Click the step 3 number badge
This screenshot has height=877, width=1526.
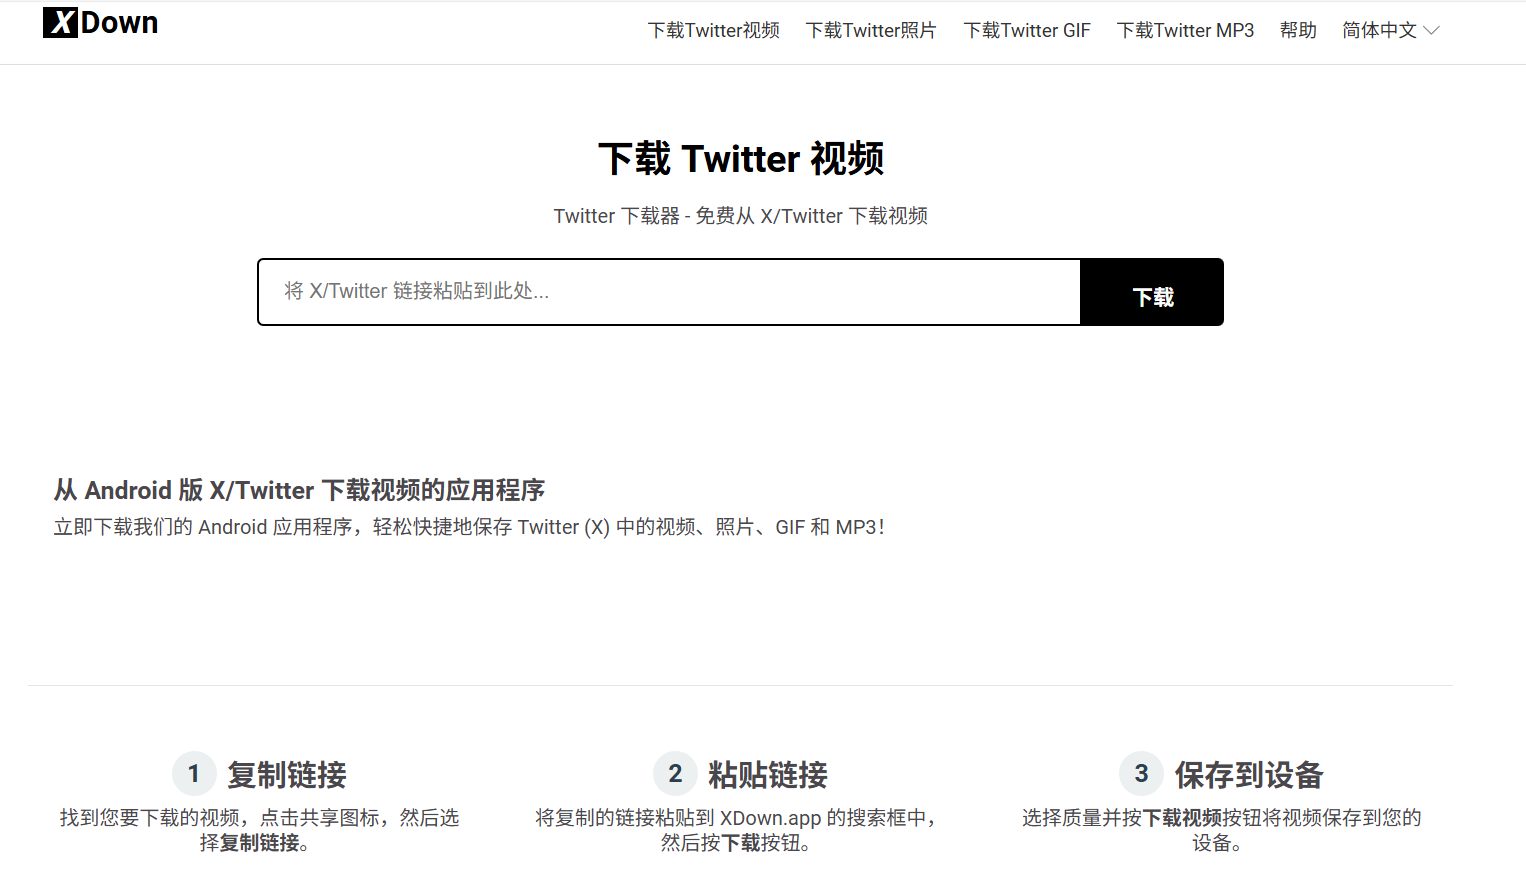[1141, 773]
